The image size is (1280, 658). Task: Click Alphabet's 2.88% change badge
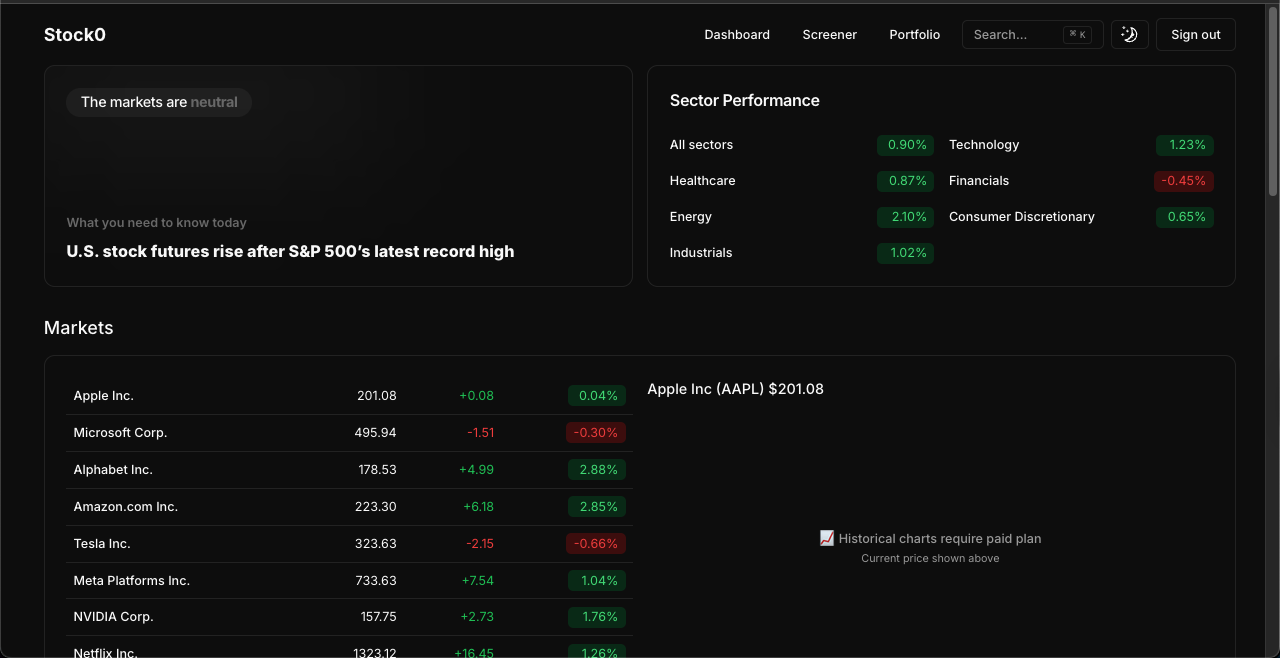click(x=597, y=470)
